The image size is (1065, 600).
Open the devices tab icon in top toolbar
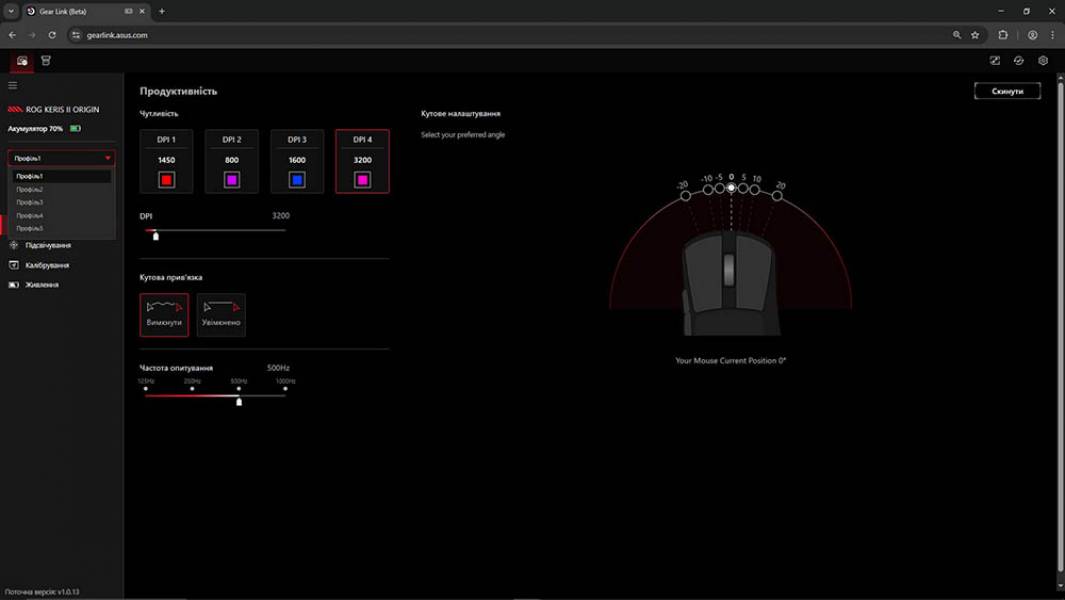(20, 60)
